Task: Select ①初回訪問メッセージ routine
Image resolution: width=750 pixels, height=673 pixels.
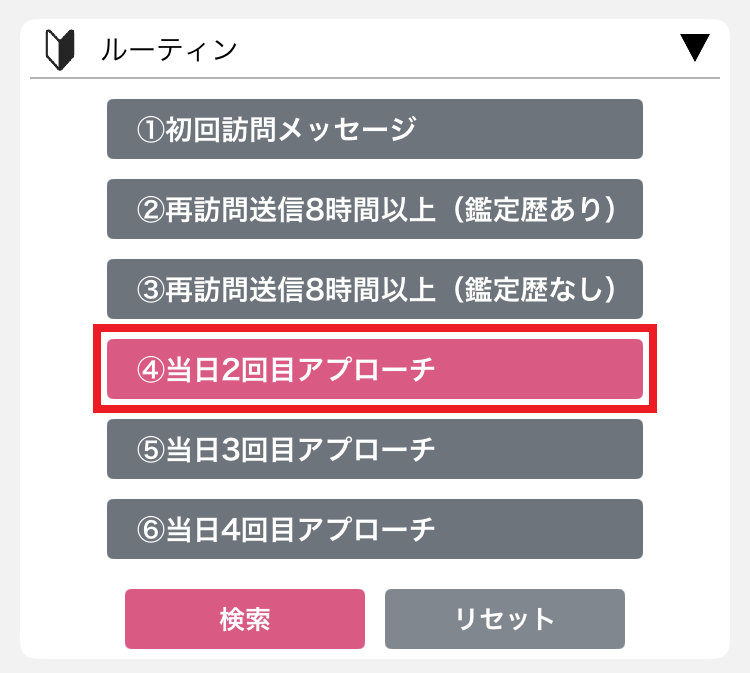Action: coord(375,129)
